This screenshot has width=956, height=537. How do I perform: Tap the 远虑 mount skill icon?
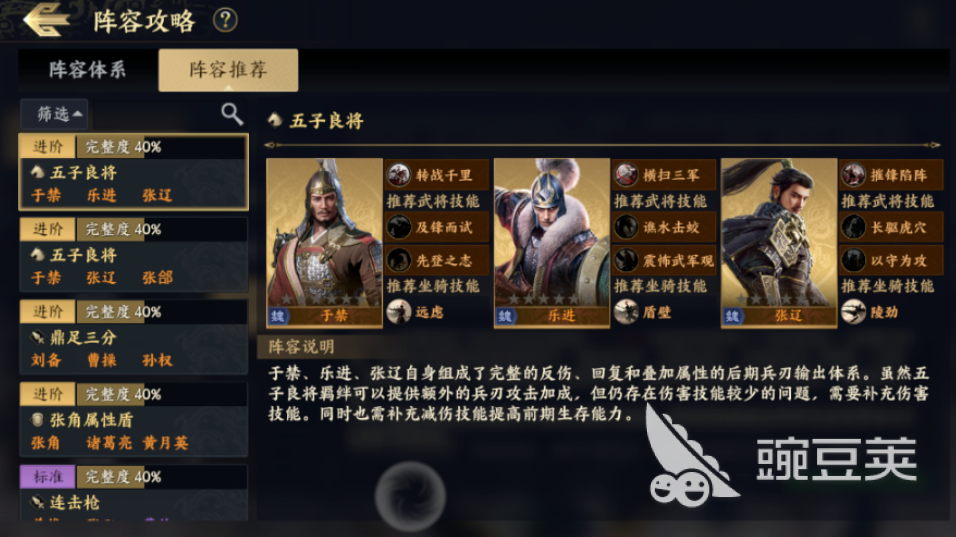[x=399, y=312]
